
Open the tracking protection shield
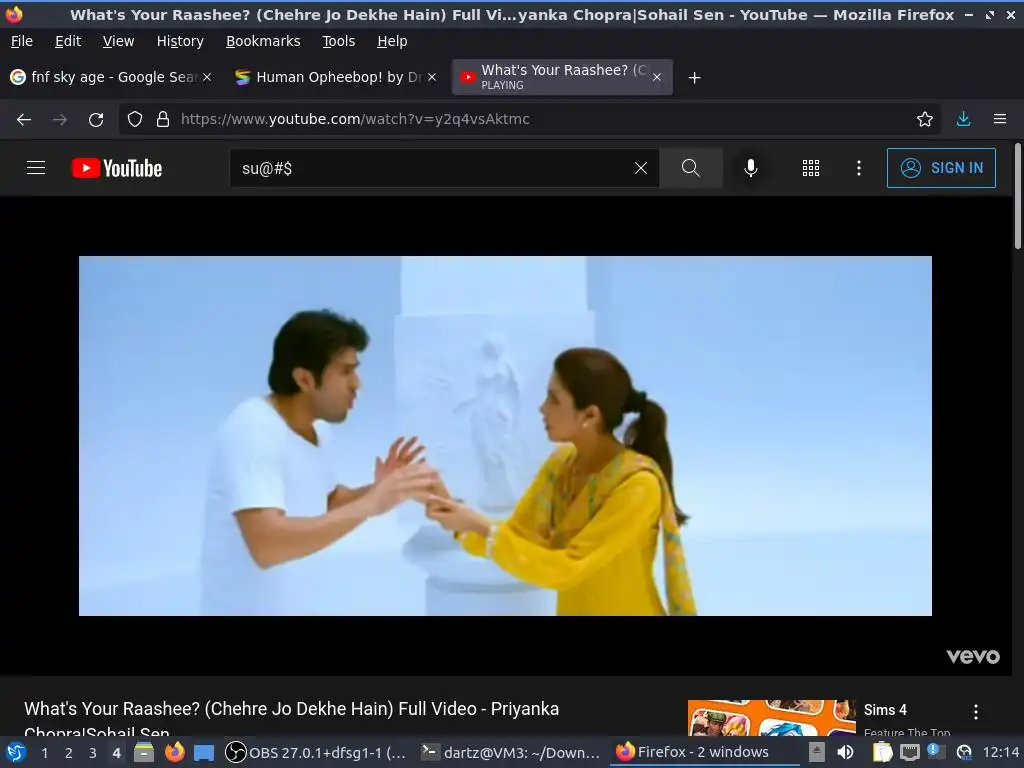click(135, 119)
